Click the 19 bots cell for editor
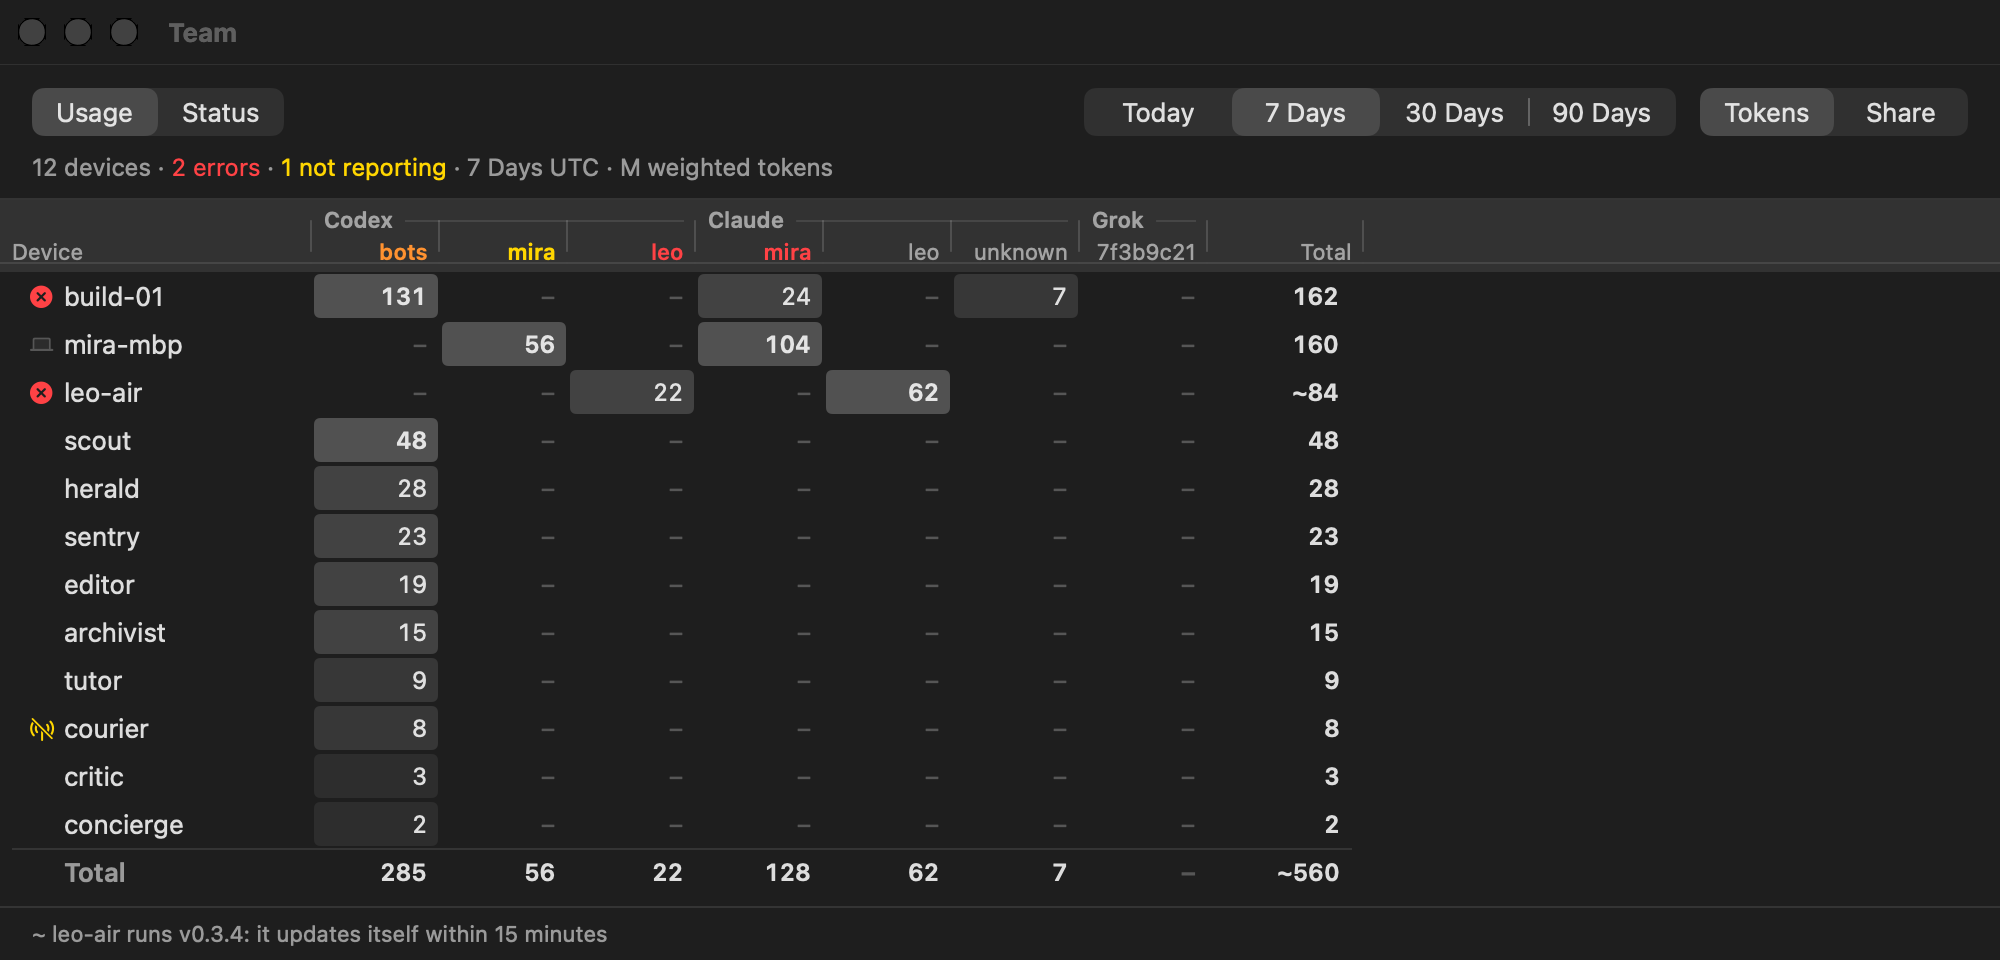 [x=376, y=584]
